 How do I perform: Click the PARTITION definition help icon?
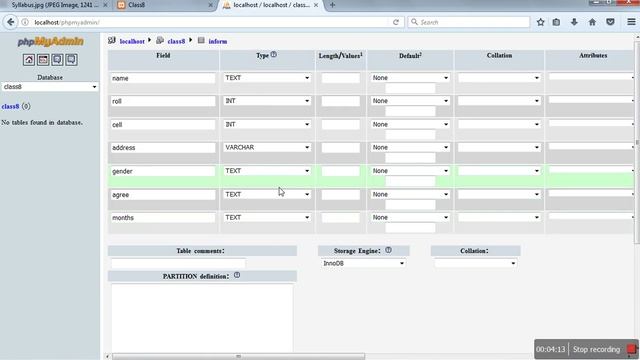click(x=237, y=275)
